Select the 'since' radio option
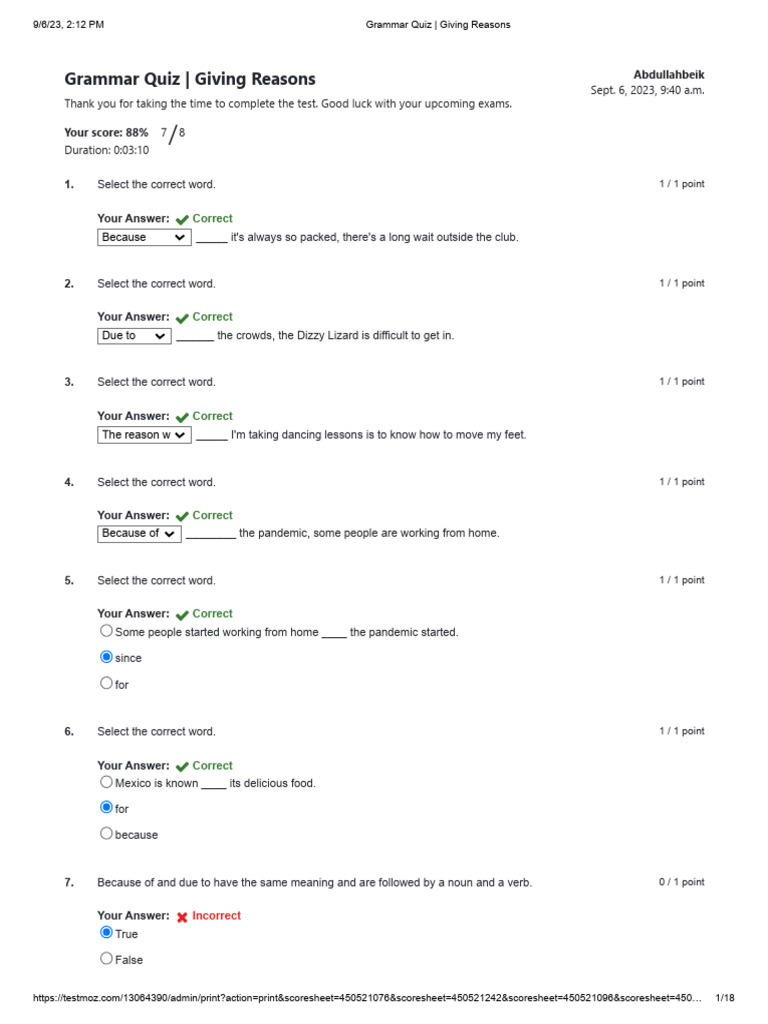 pyautogui.click(x=107, y=657)
